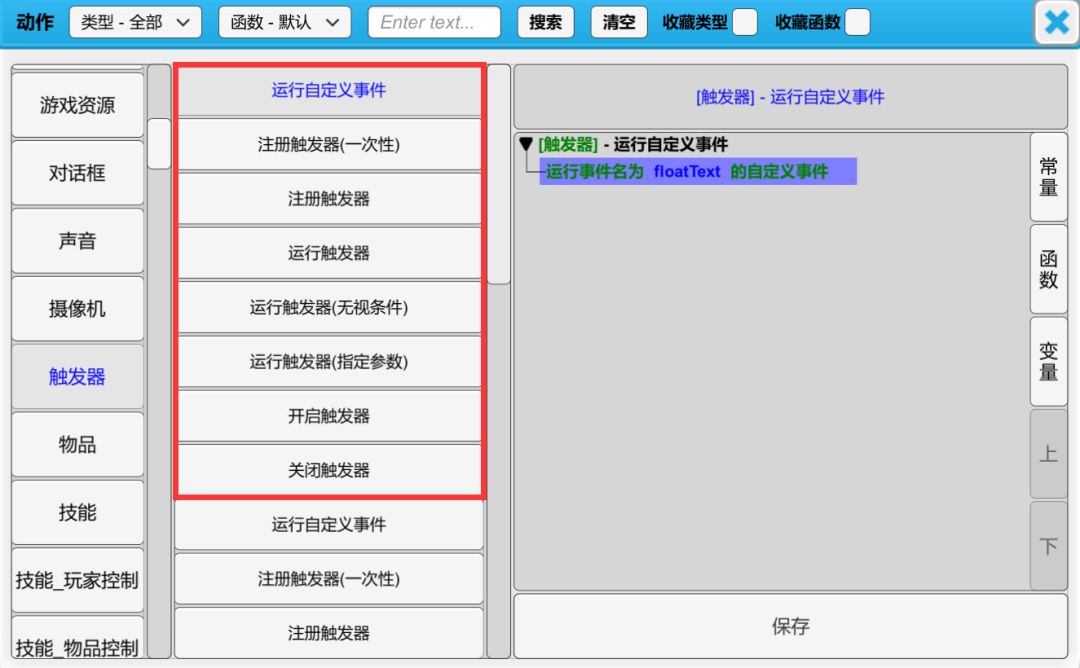
Task: Switch to the 变量 side tab
Action: (1048, 361)
